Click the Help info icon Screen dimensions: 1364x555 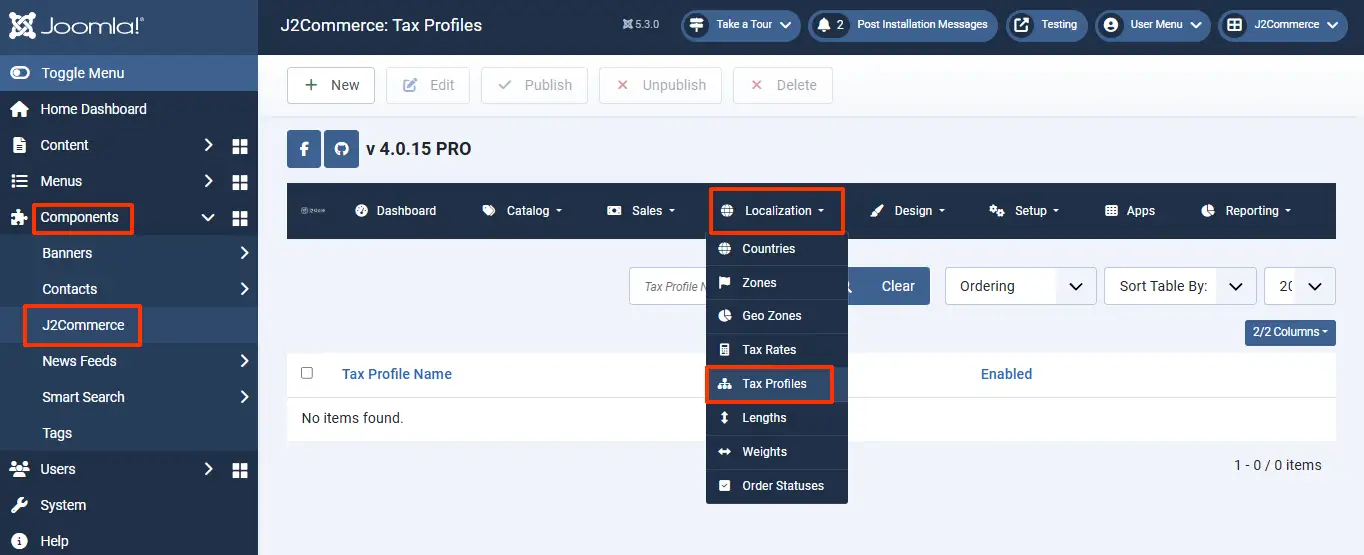[19, 541]
